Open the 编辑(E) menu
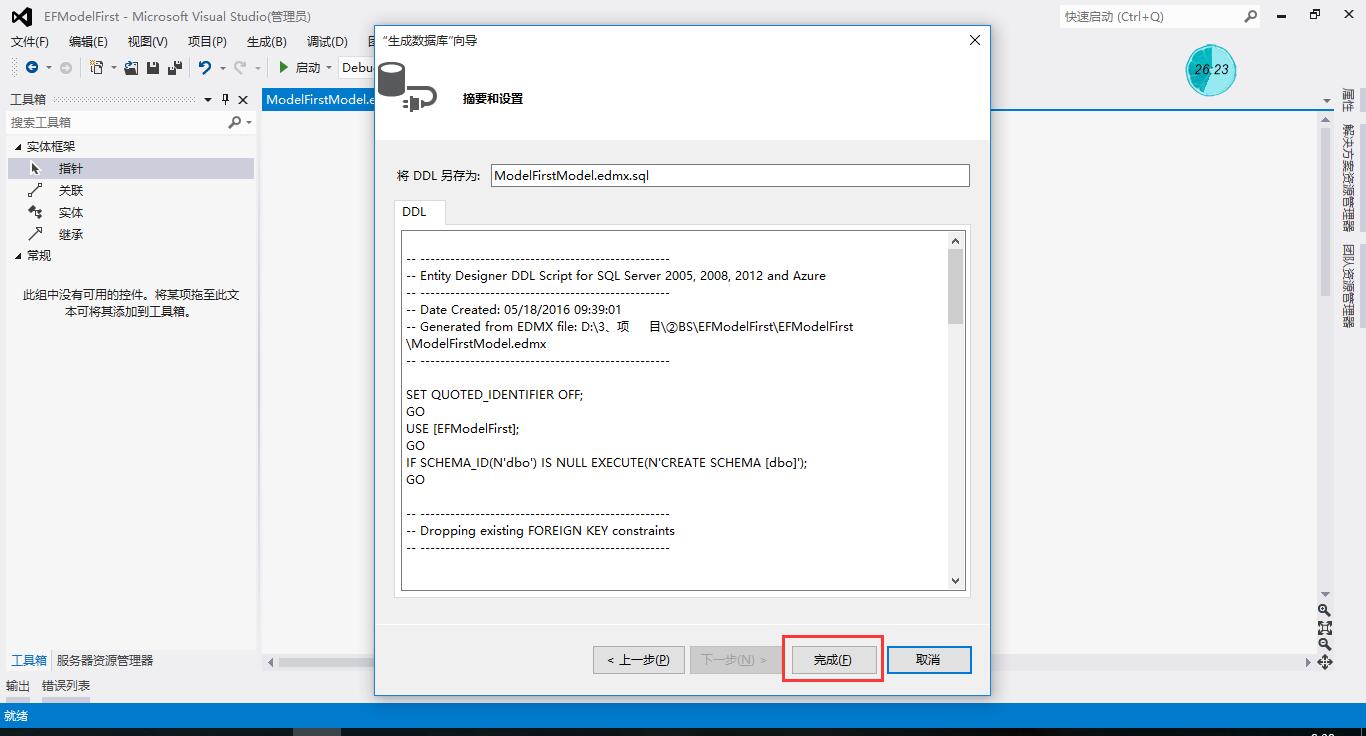Screen dimensions: 1366x736 pos(88,41)
